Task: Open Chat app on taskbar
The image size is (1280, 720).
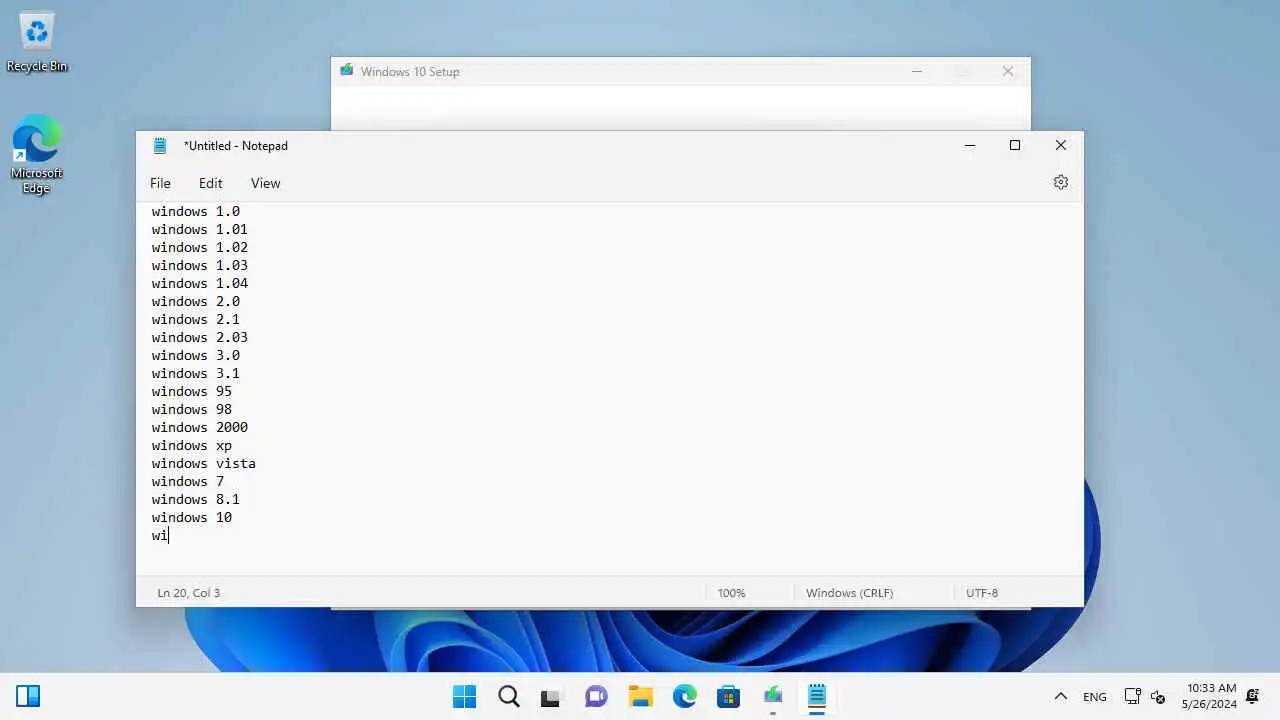Action: [596, 696]
